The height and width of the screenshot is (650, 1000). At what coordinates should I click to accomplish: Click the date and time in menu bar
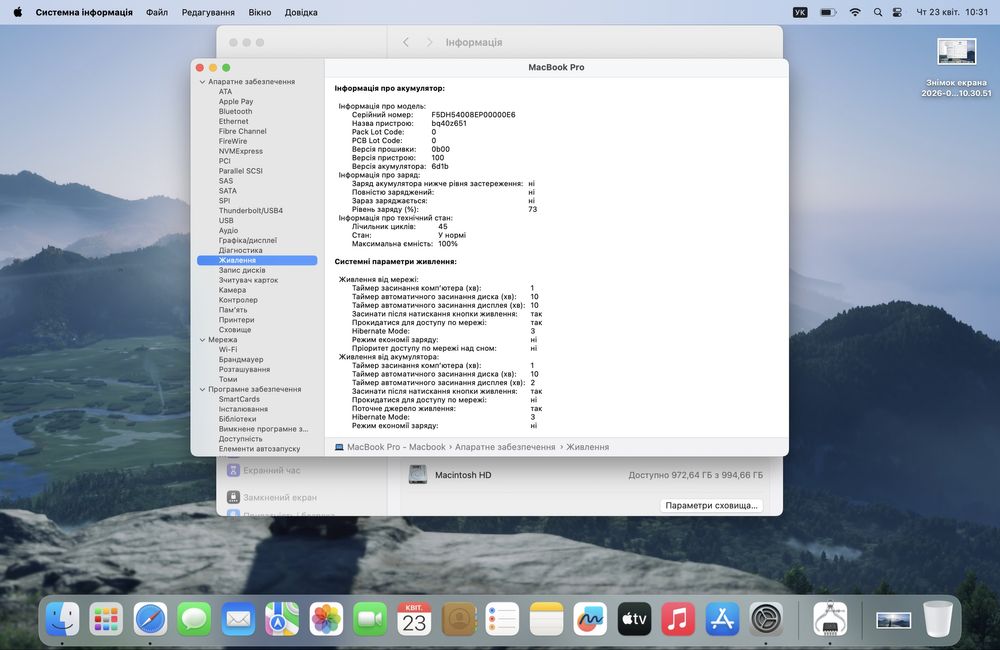pos(952,12)
